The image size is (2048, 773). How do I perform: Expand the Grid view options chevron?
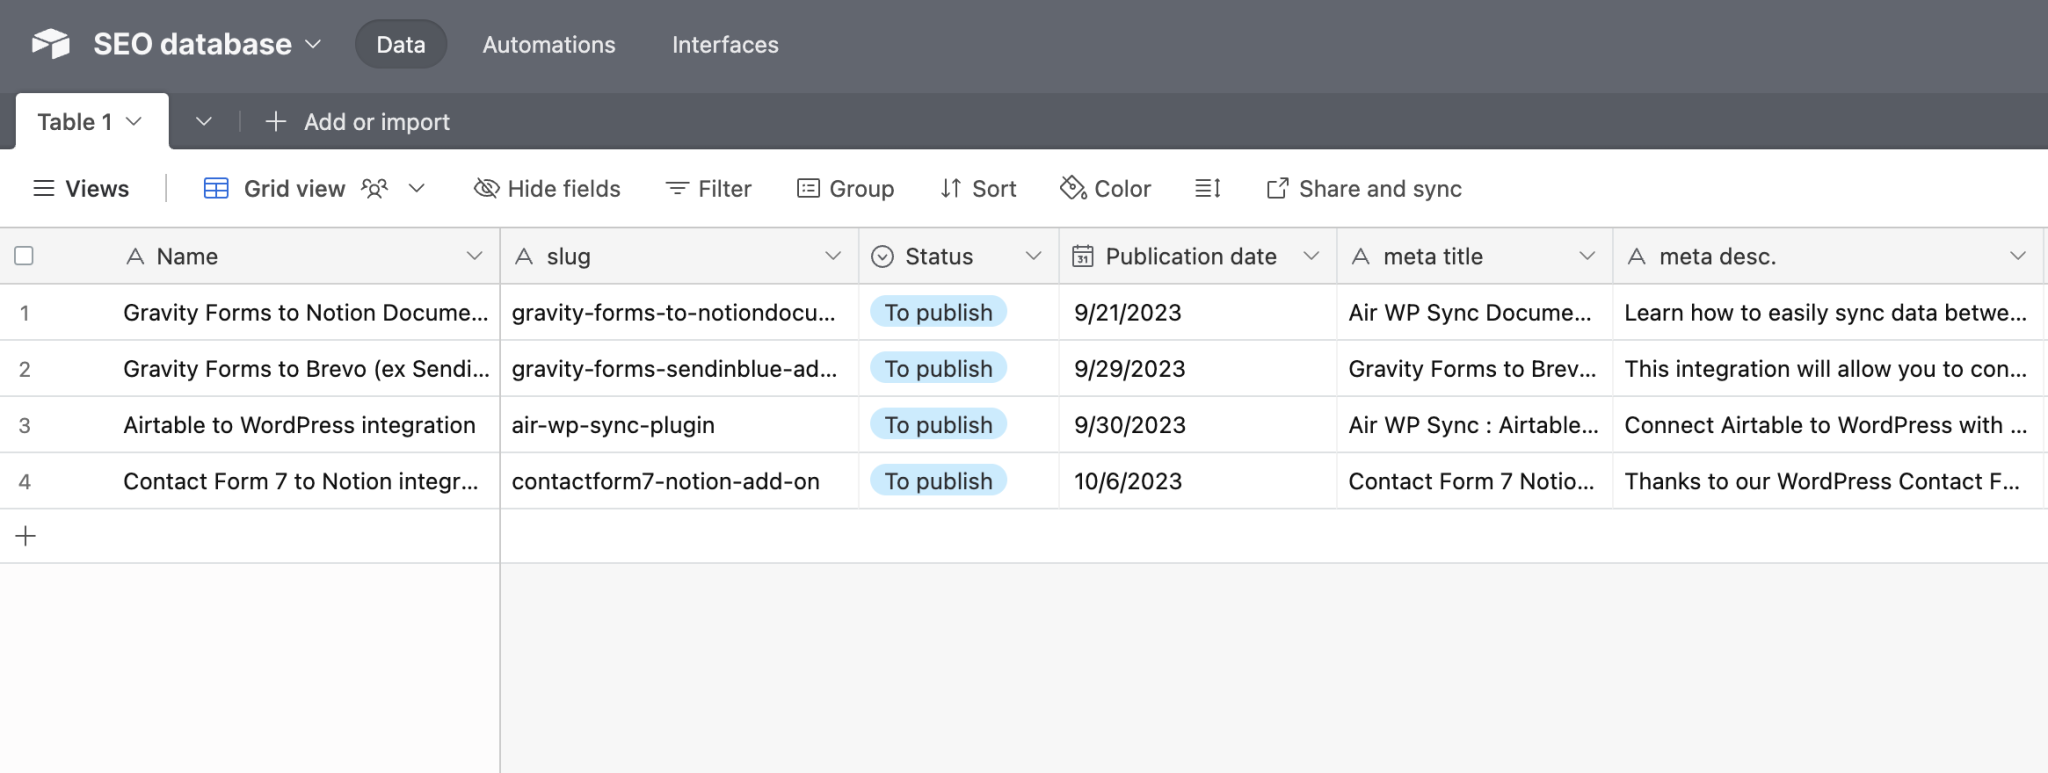(417, 188)
